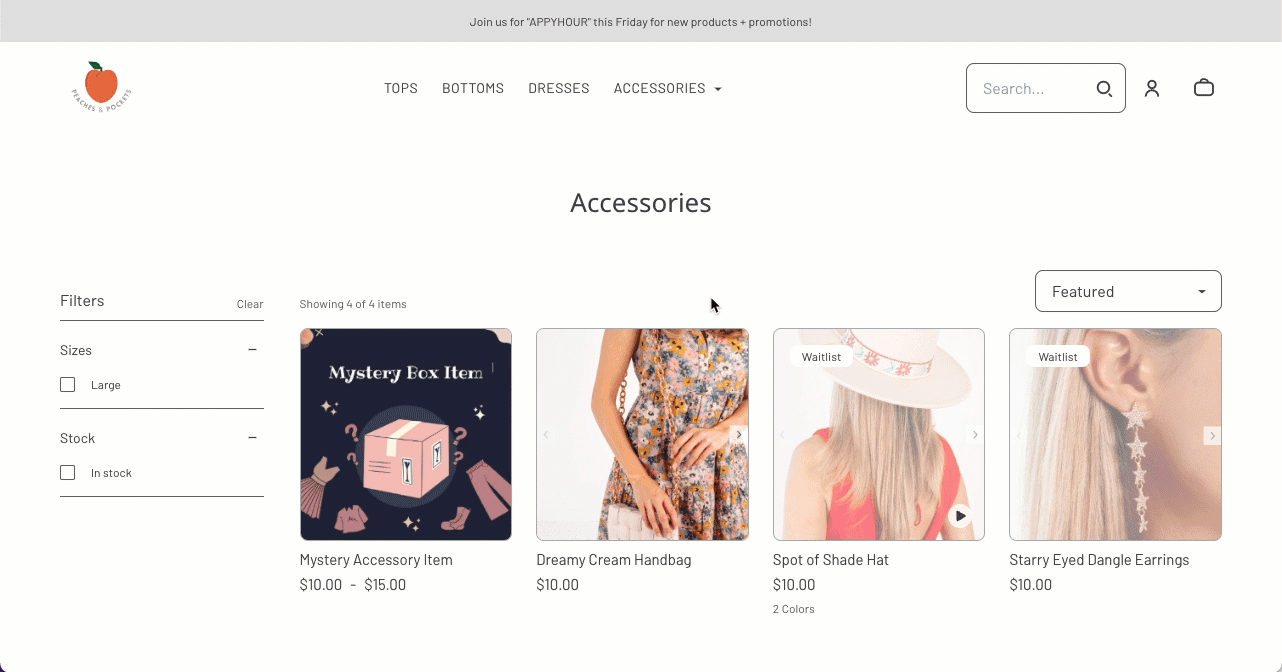Click the Clear filters link
The width and height of the screenshot is (1282, 672).
[250, 304]
